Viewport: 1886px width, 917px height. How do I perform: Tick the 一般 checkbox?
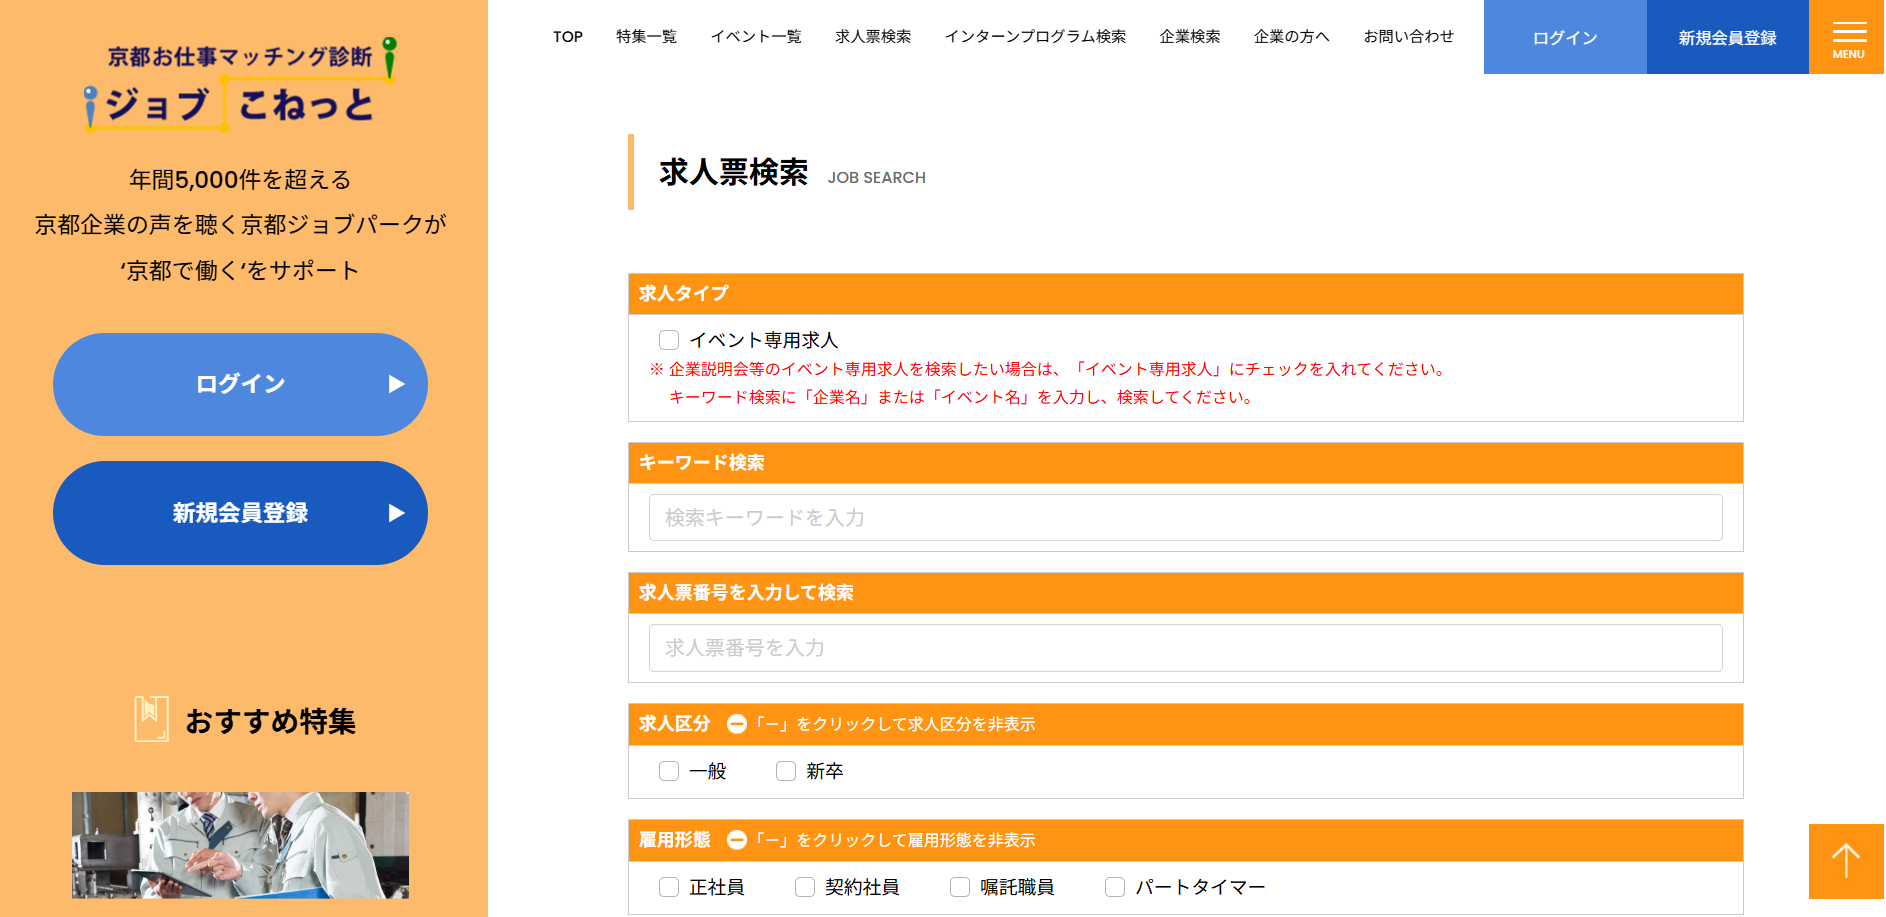pos(669,771)
